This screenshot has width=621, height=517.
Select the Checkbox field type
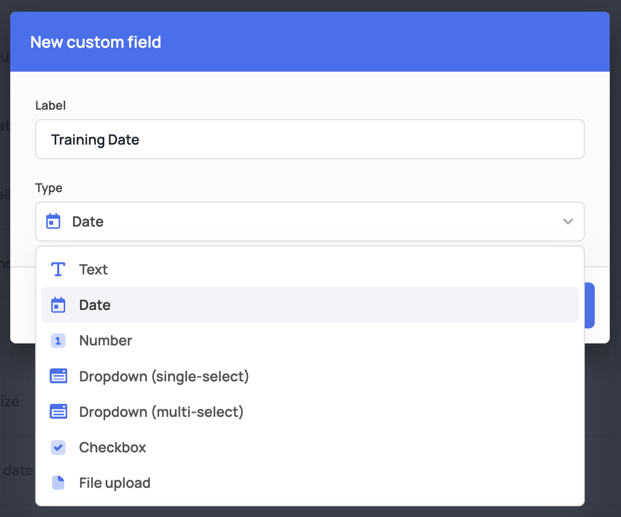(310, 447)
